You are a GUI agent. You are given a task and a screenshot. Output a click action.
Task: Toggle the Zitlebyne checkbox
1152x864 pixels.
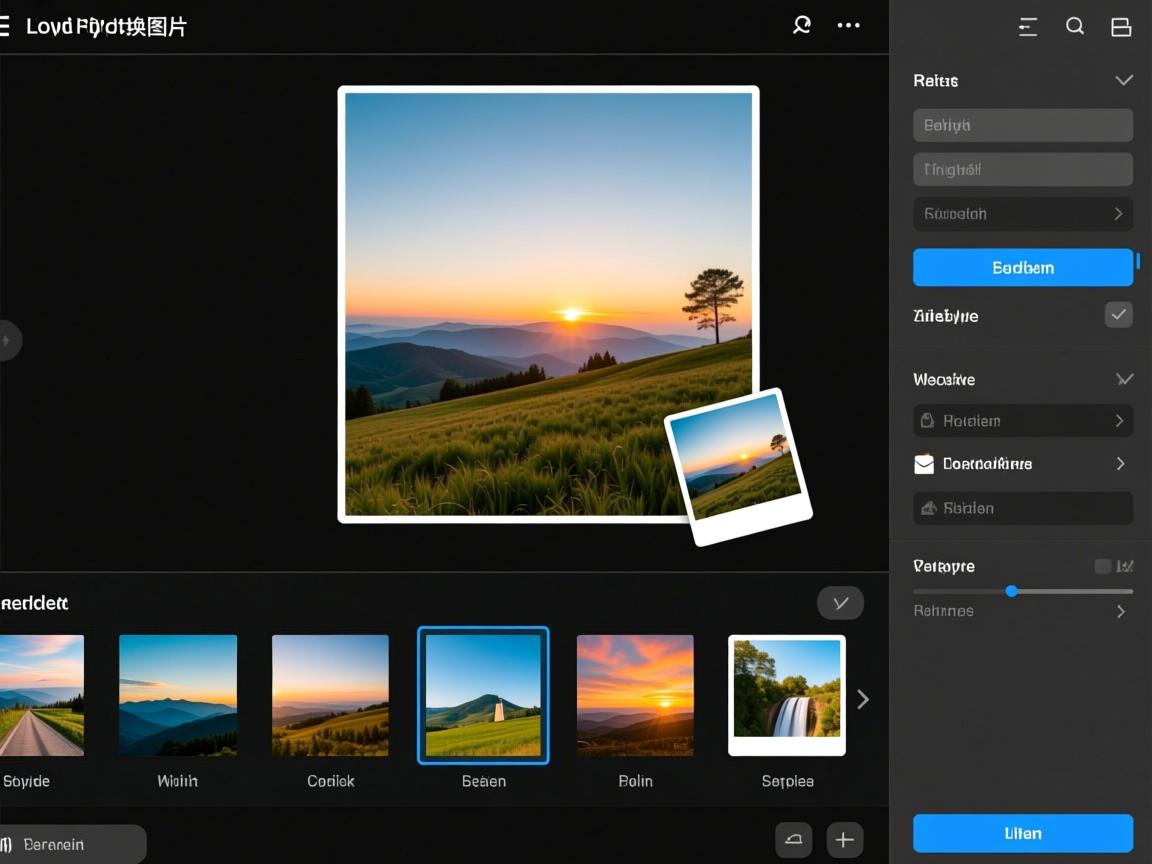click(x=1118, y=315)
